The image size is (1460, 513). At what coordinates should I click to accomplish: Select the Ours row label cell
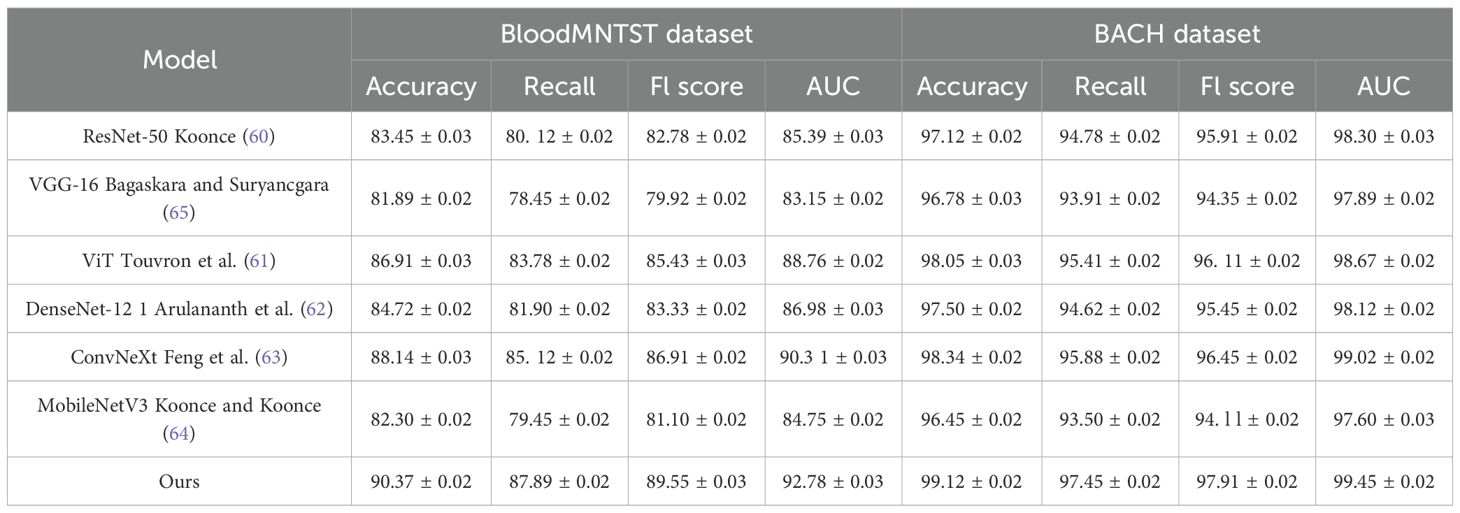(x=179, y=482)
